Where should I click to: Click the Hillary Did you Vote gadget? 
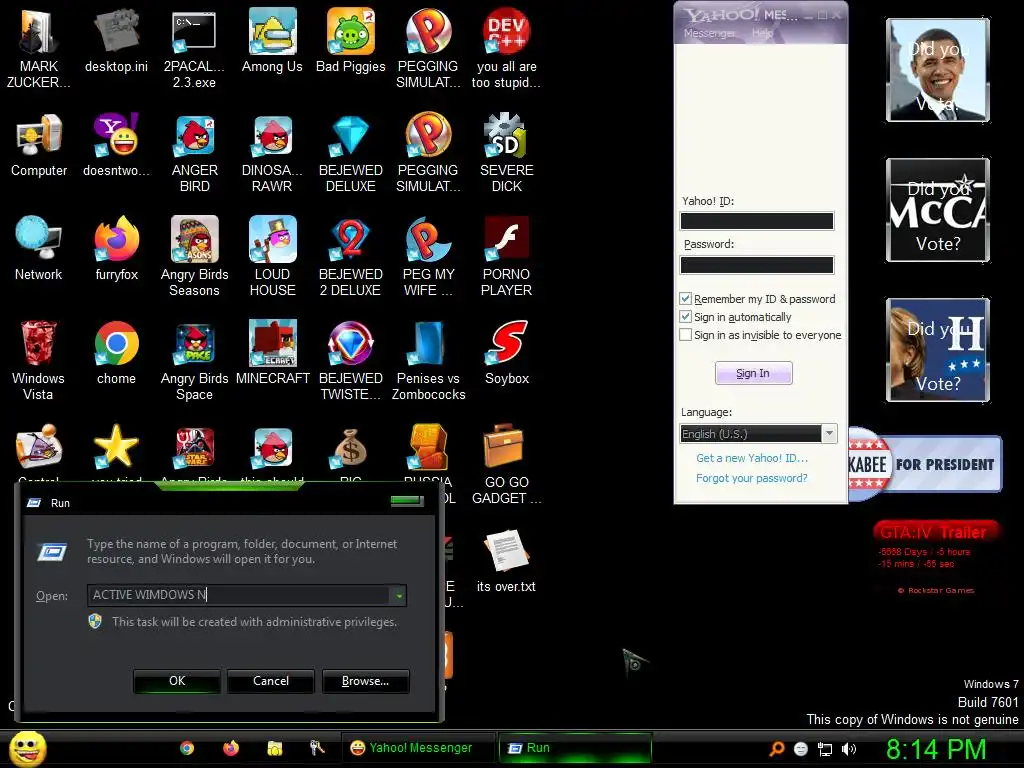coord(938,349)
